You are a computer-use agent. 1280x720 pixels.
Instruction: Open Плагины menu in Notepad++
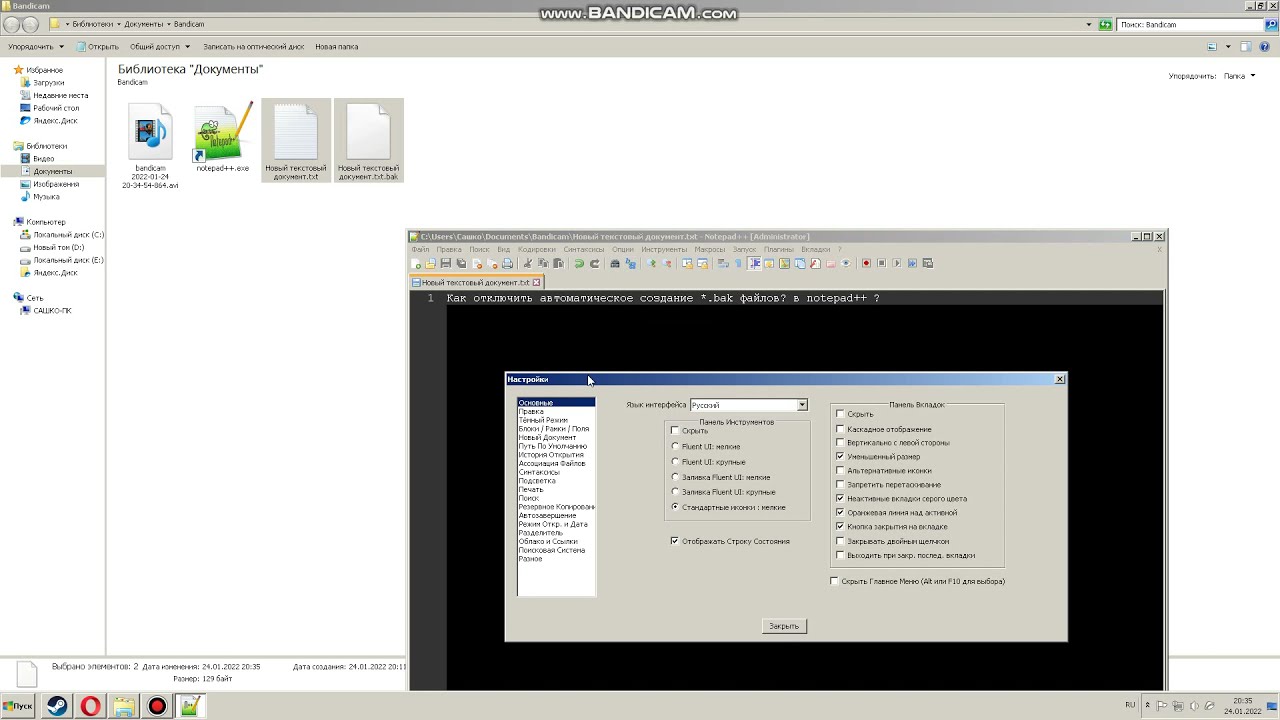779,249
